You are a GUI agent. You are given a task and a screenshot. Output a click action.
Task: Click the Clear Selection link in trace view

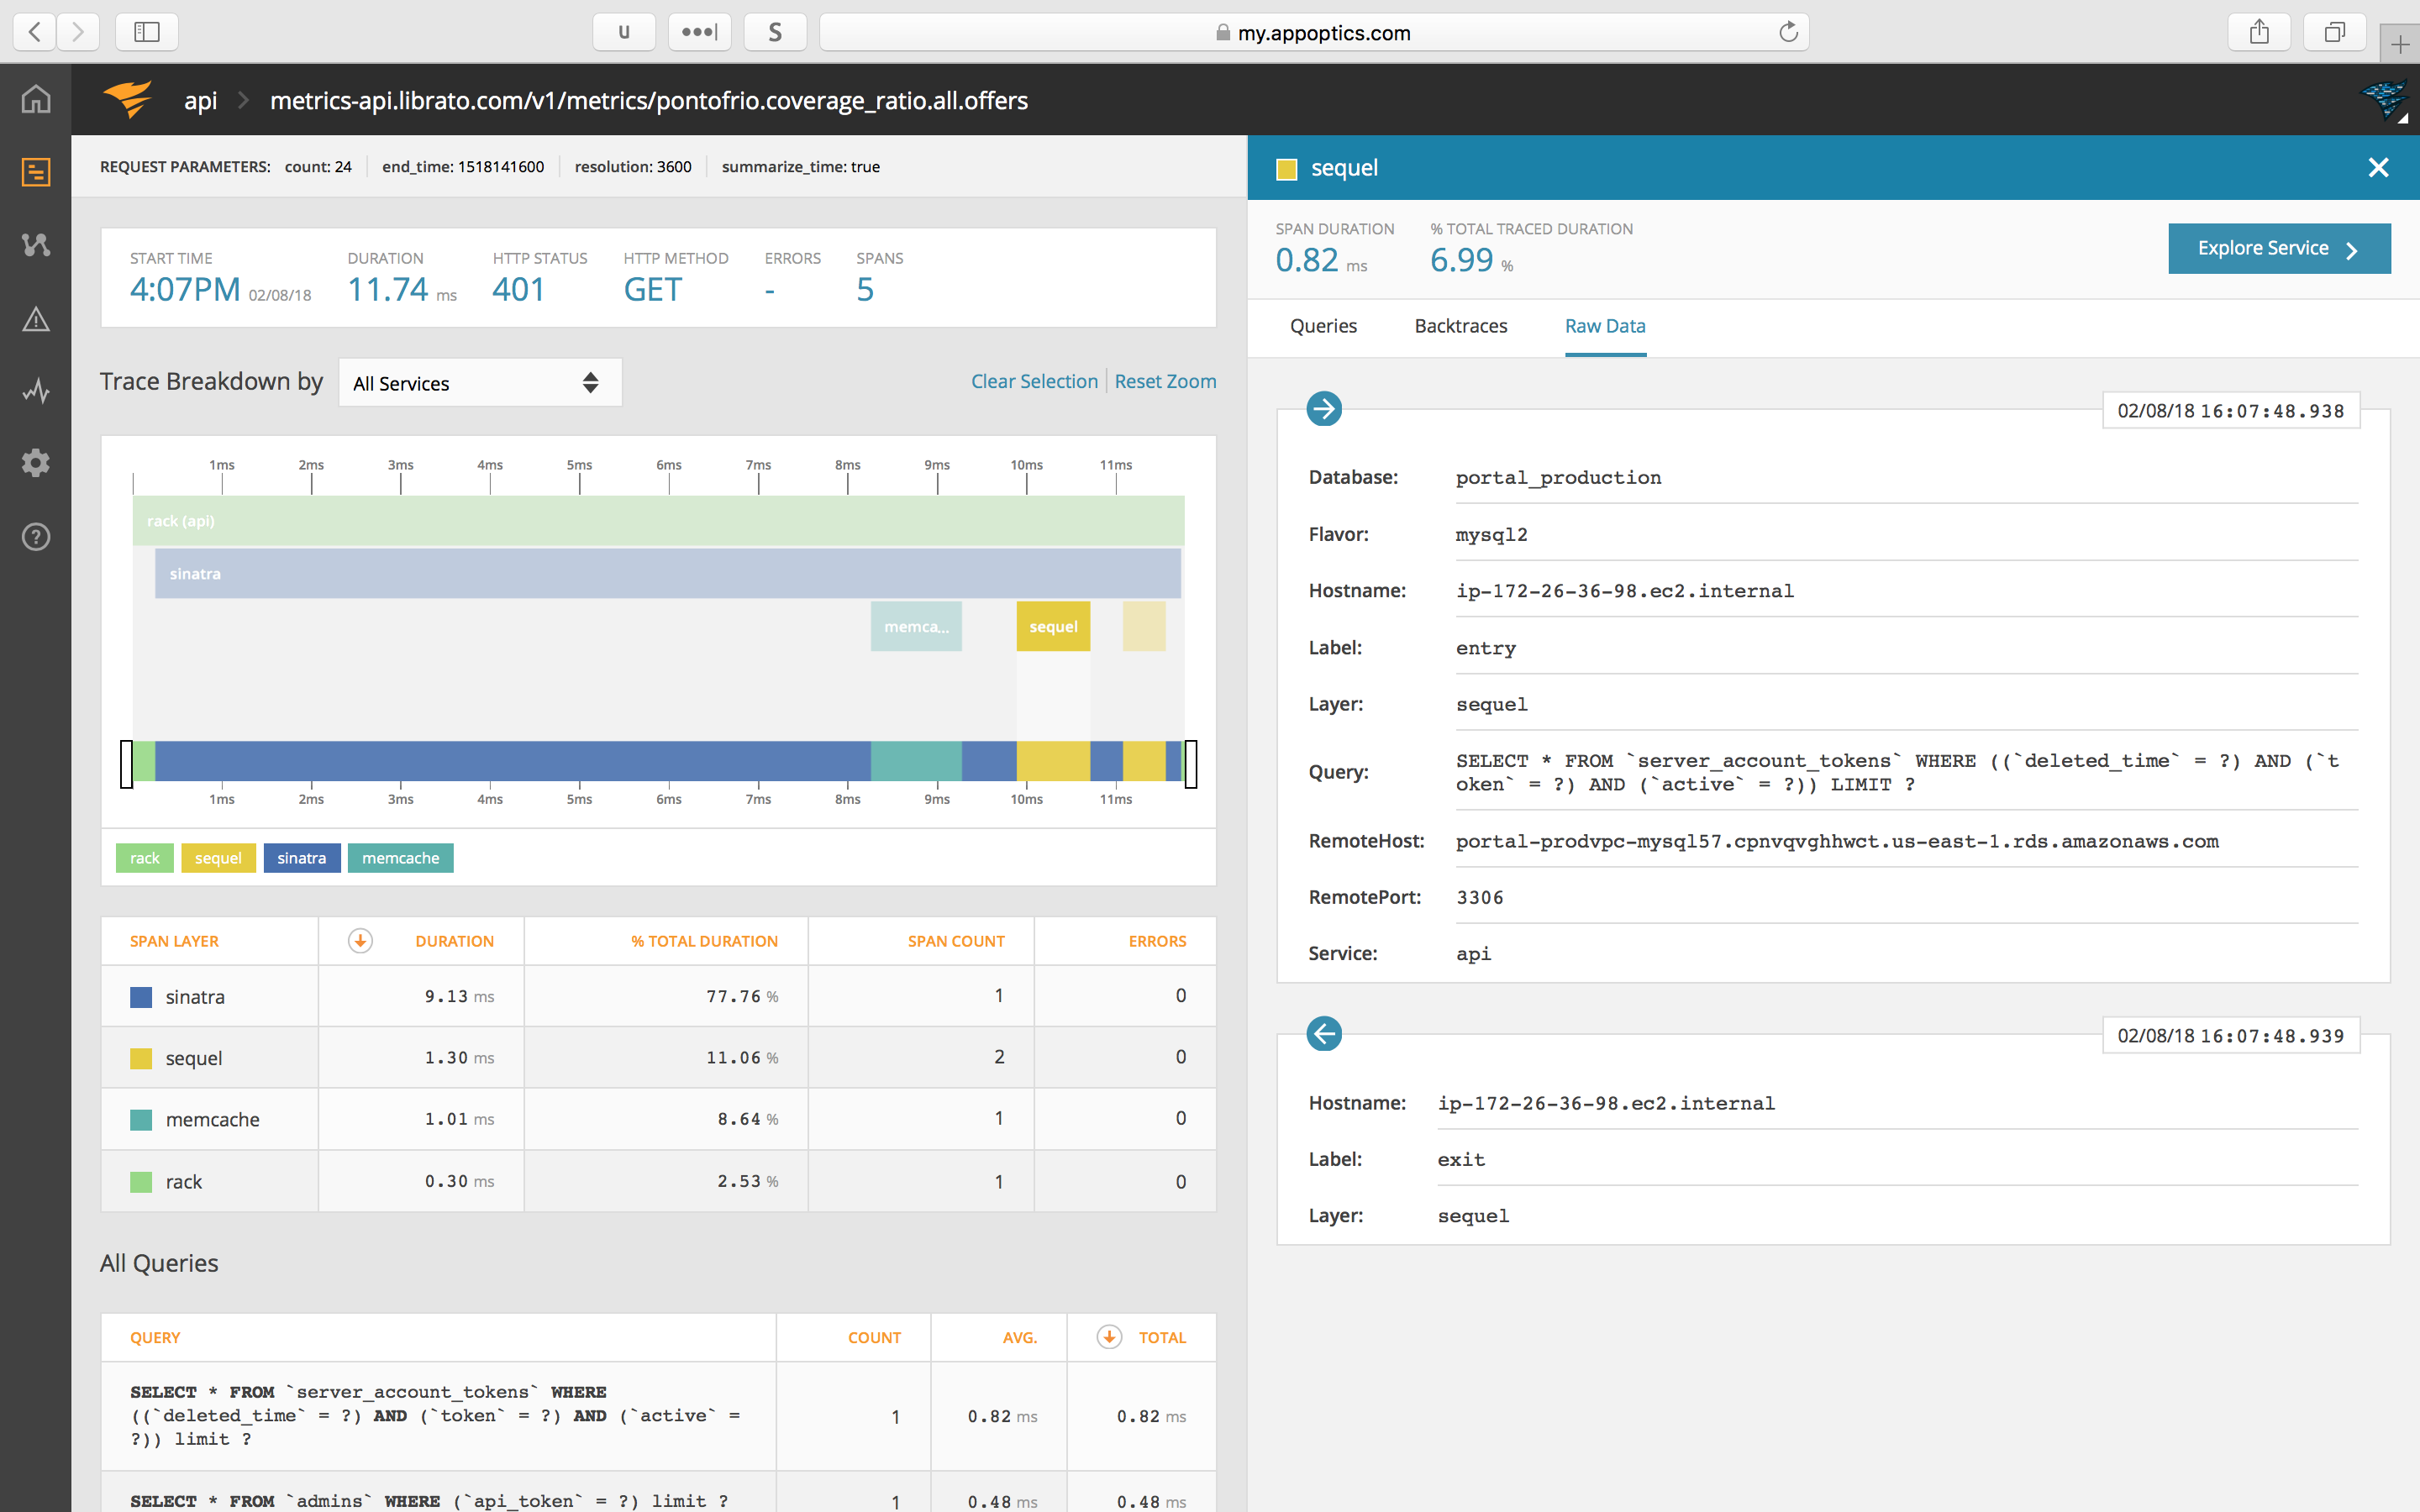pos(1031,380)
